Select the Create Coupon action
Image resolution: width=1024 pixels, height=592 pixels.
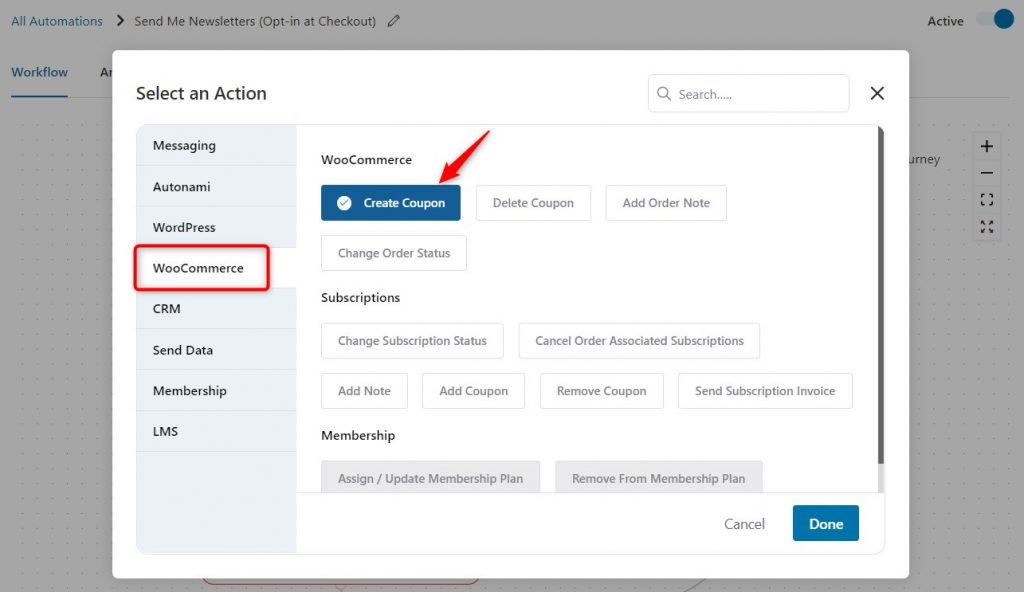(391, 203)
